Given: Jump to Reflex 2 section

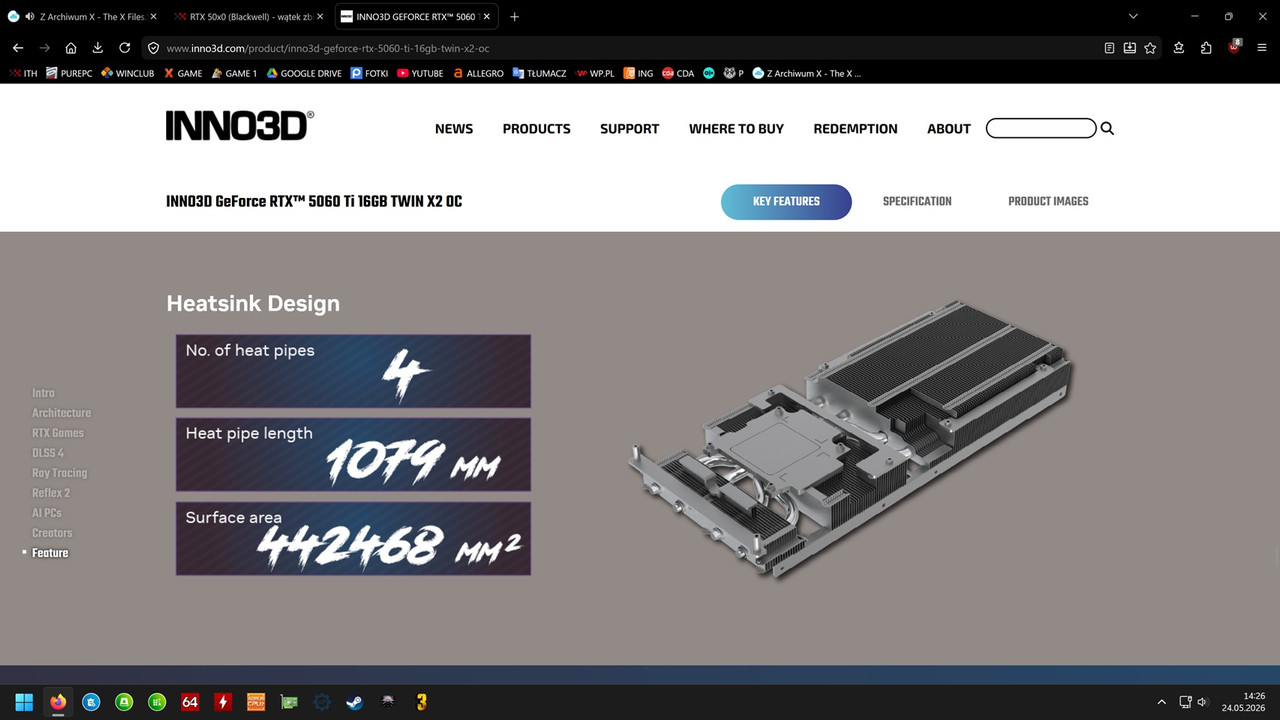Looking at the screenshot, I should (51, 493).
